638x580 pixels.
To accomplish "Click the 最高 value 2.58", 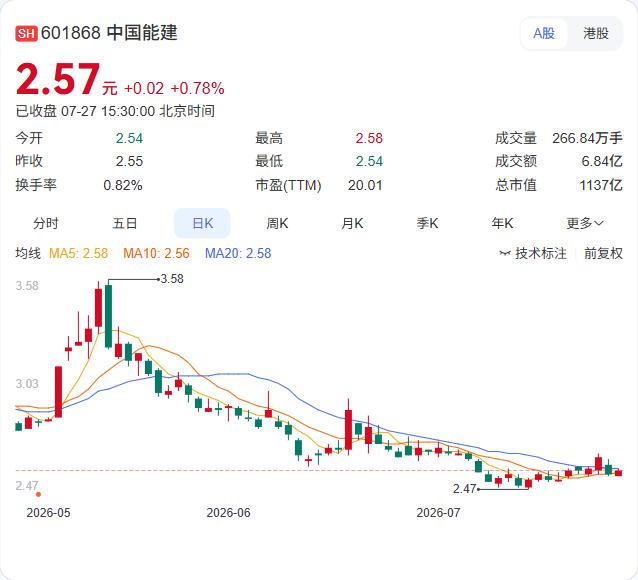I will [x=369, y=138].
